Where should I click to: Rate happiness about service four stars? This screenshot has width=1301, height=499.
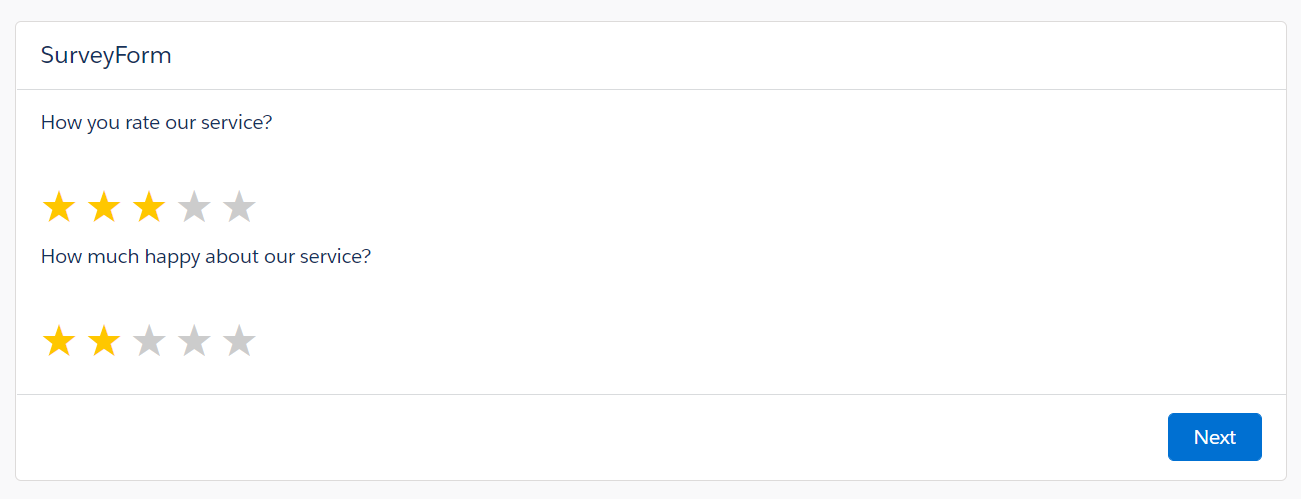coord(194,342)
